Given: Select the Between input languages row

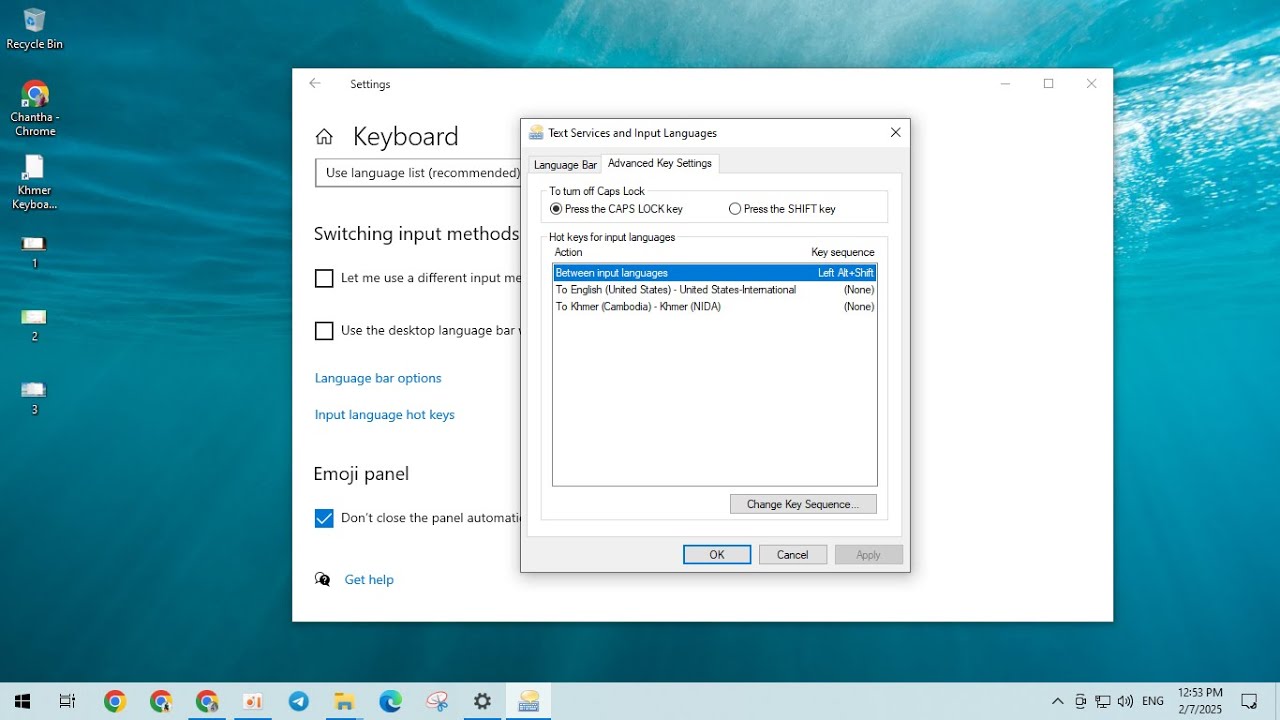Looking at the screenshot, I should point(715,273).
